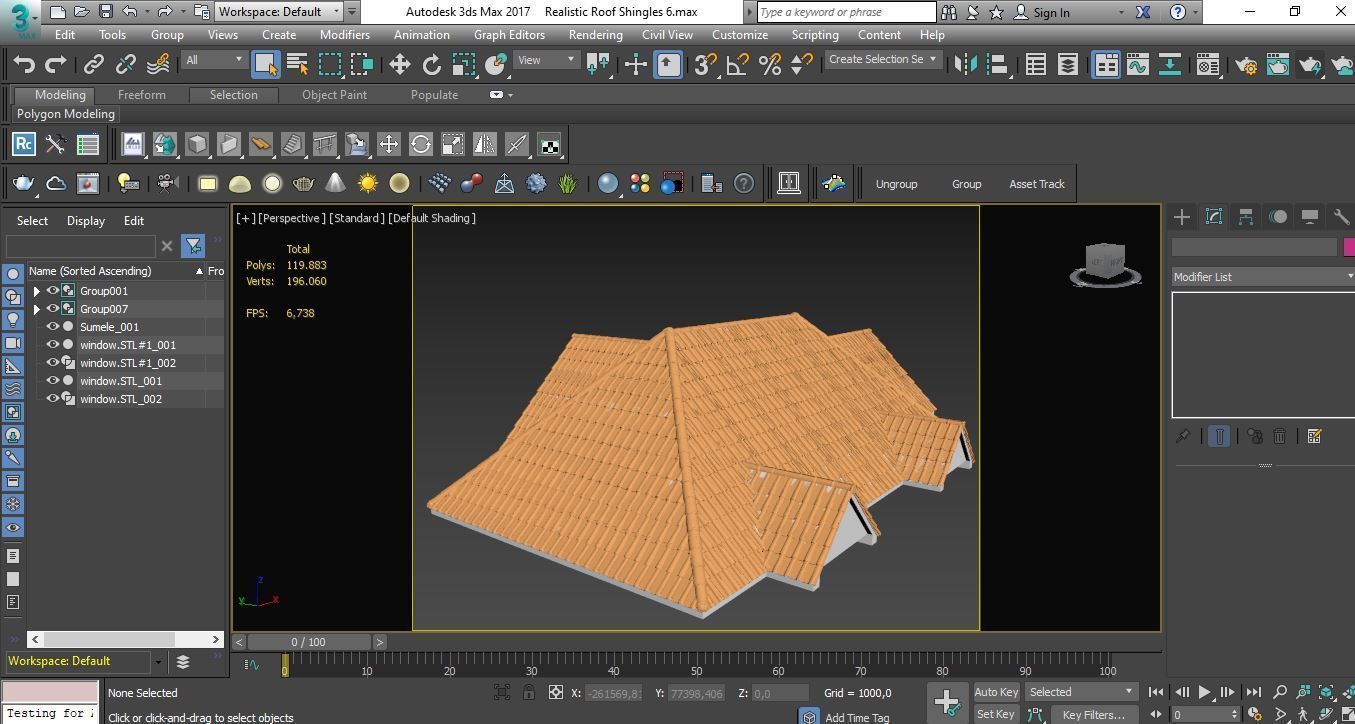Open Create Selection Set dropdown
Viewport: 1355px width, 724px height.
point(883,59)
